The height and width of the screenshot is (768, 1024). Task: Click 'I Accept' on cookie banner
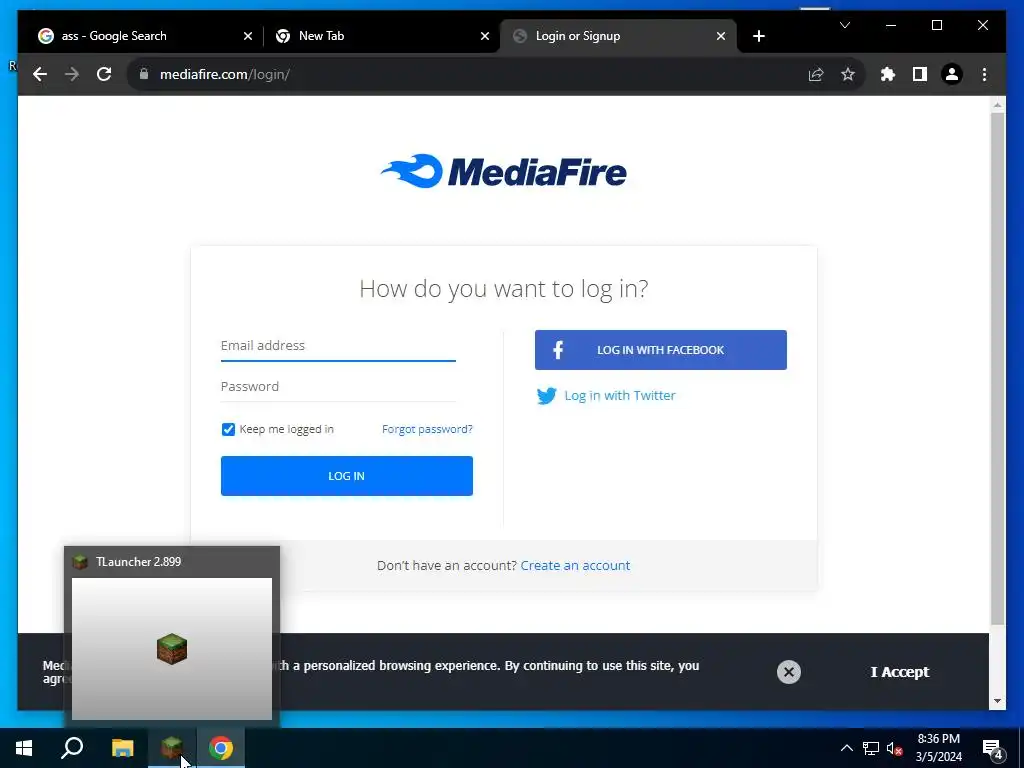[x=899, y=672]
